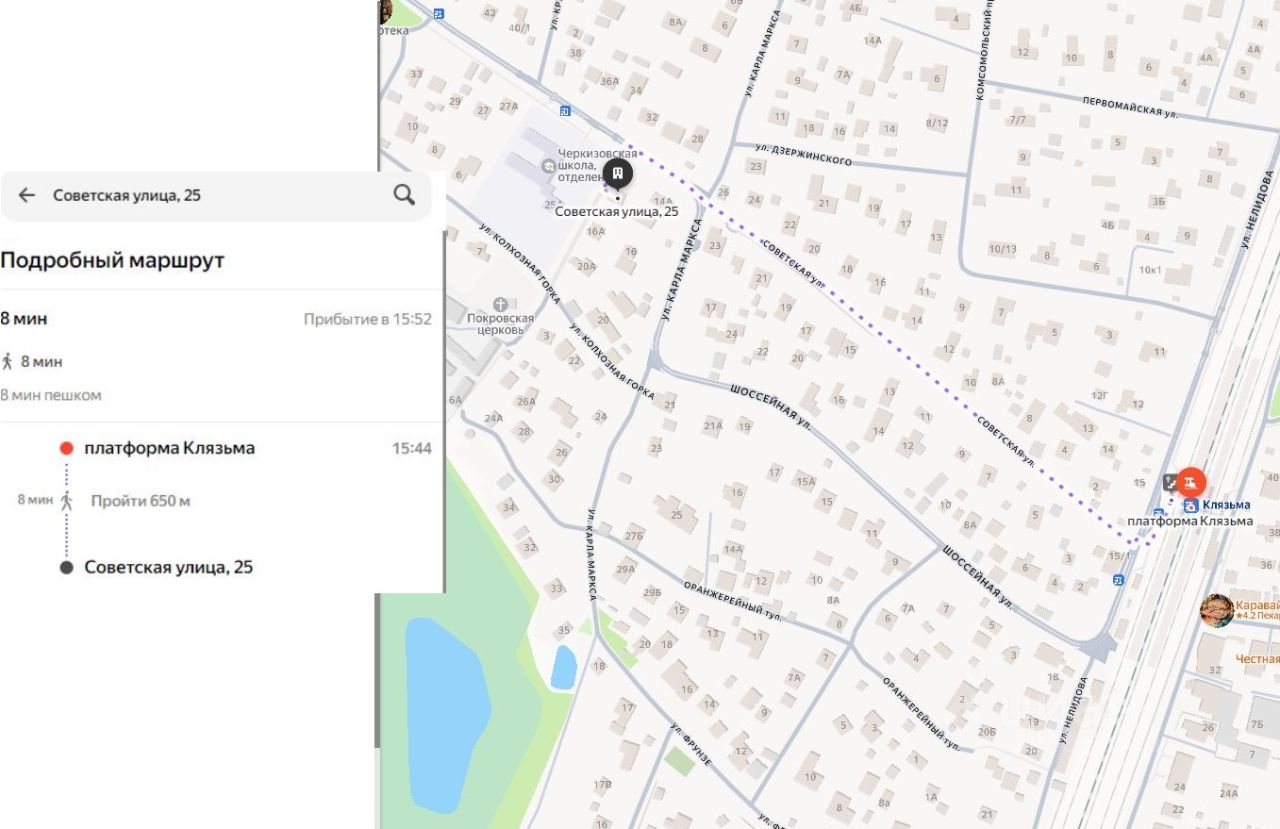The width and height of the screenshot is (1280, 829).
Task: Click the Советская улица, 25 label under the map pin
Action: (617, 211)
